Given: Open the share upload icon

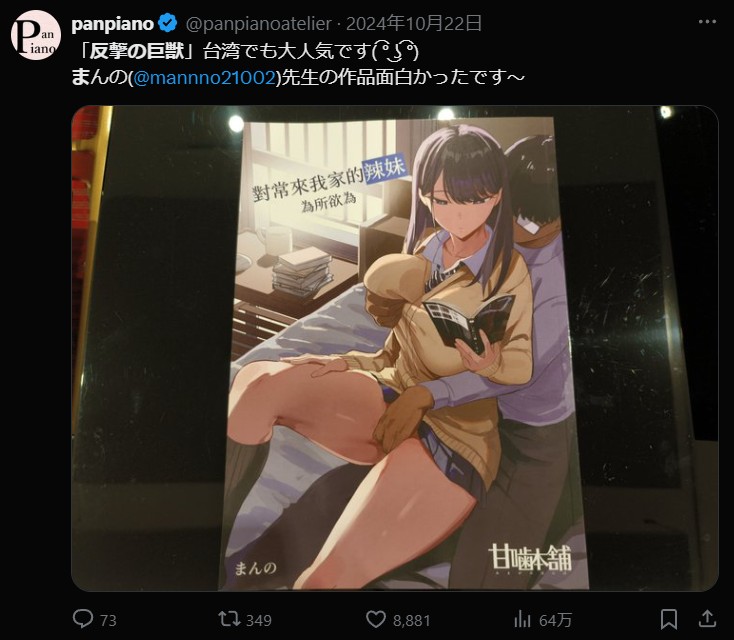Looking at the screenshot, I should coord(707,618).
